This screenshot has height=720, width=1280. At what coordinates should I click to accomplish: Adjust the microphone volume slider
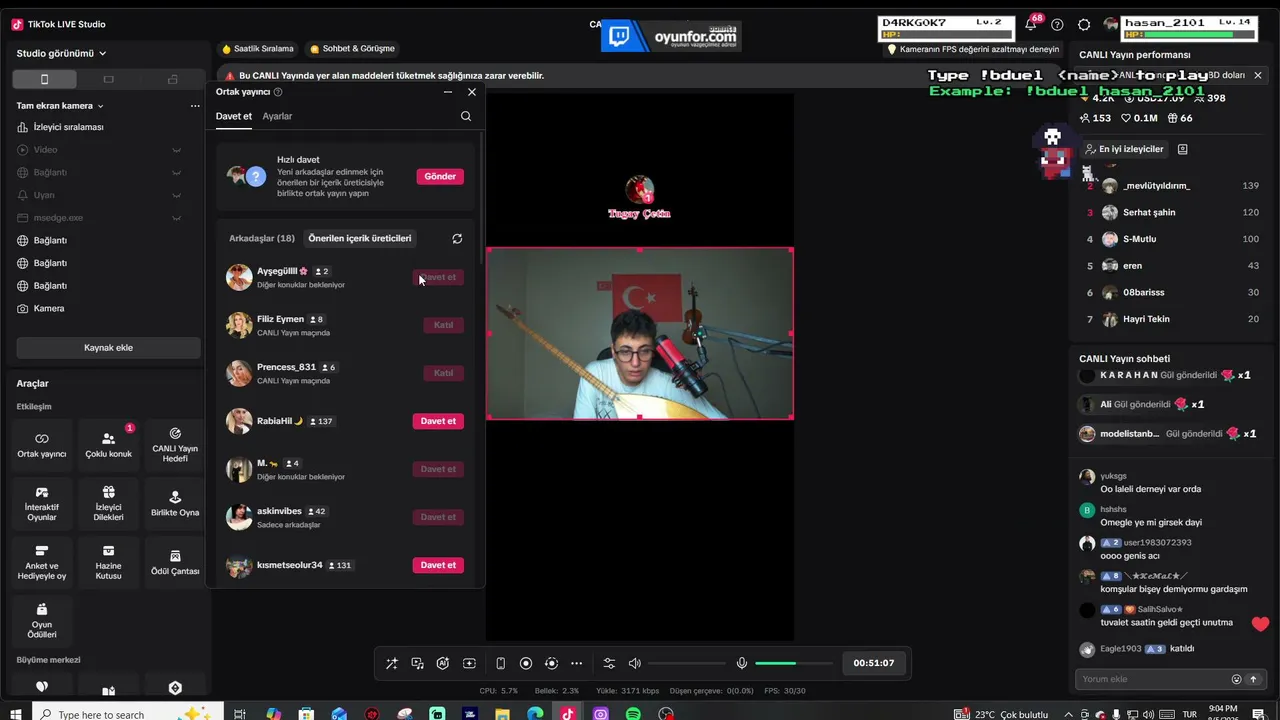click(794, 663)
